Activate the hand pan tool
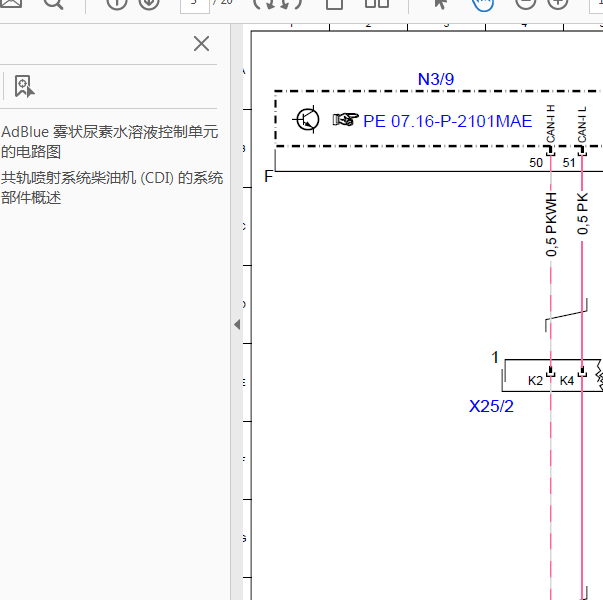Screen dimensions: 603x600 pyautogui.click(x=483, y=4)
